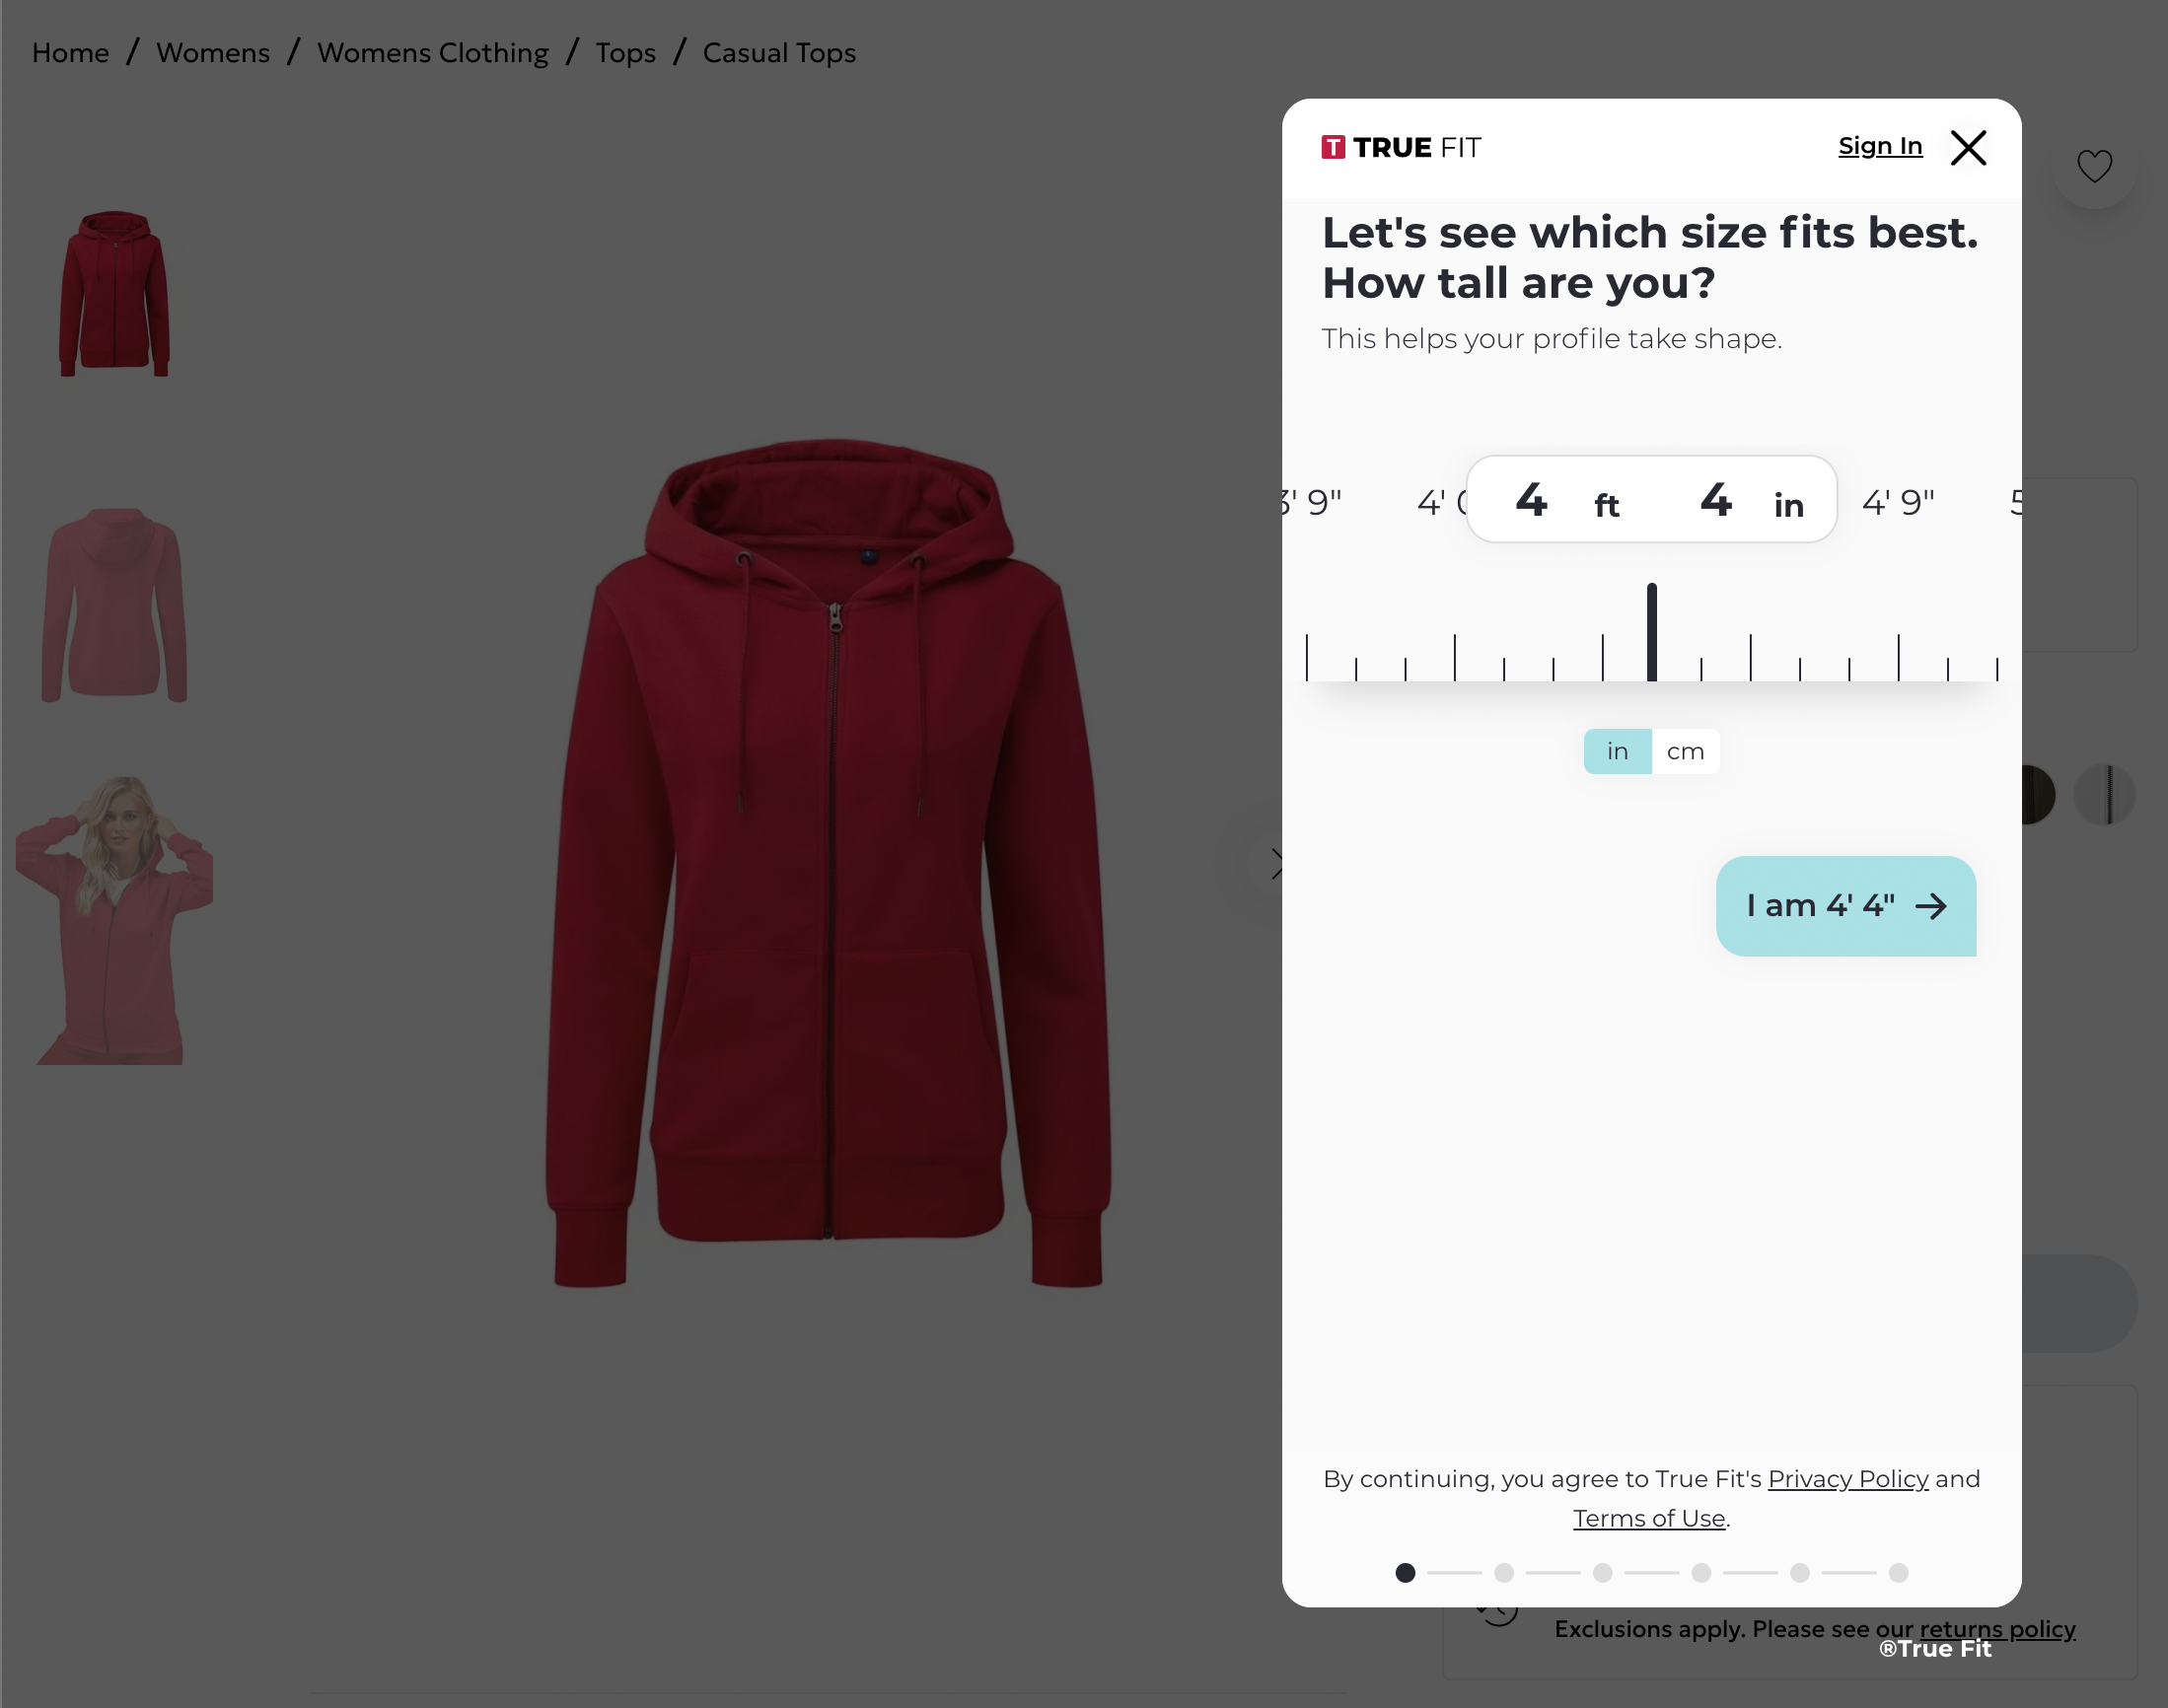Switch height units to cm

coord(1685,751)
